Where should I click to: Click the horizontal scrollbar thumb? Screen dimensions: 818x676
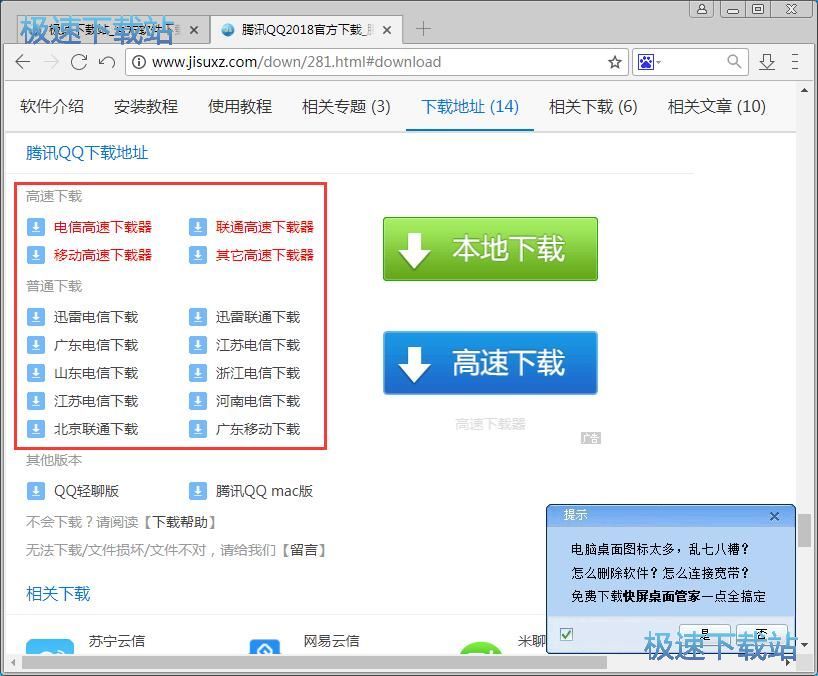pos(314,663)
